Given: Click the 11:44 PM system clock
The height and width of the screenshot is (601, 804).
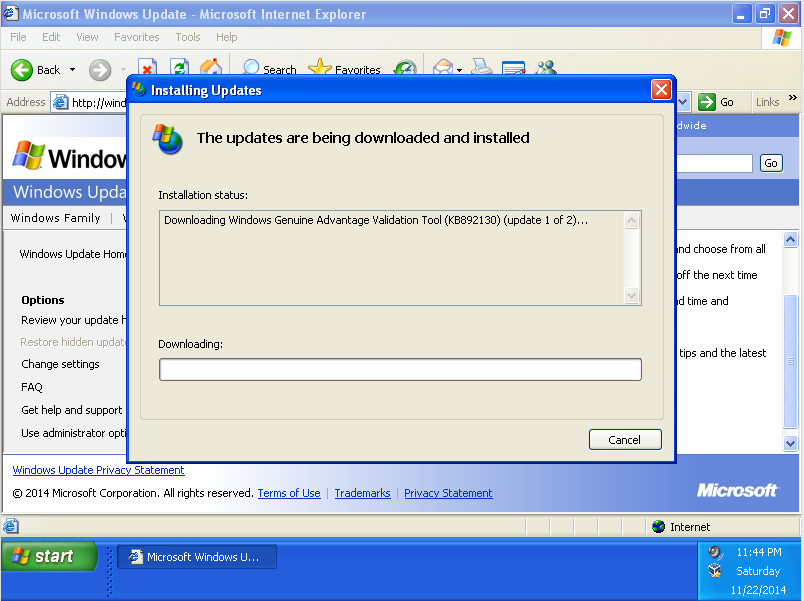Looking at the screenshot, I should click(759, 552).
